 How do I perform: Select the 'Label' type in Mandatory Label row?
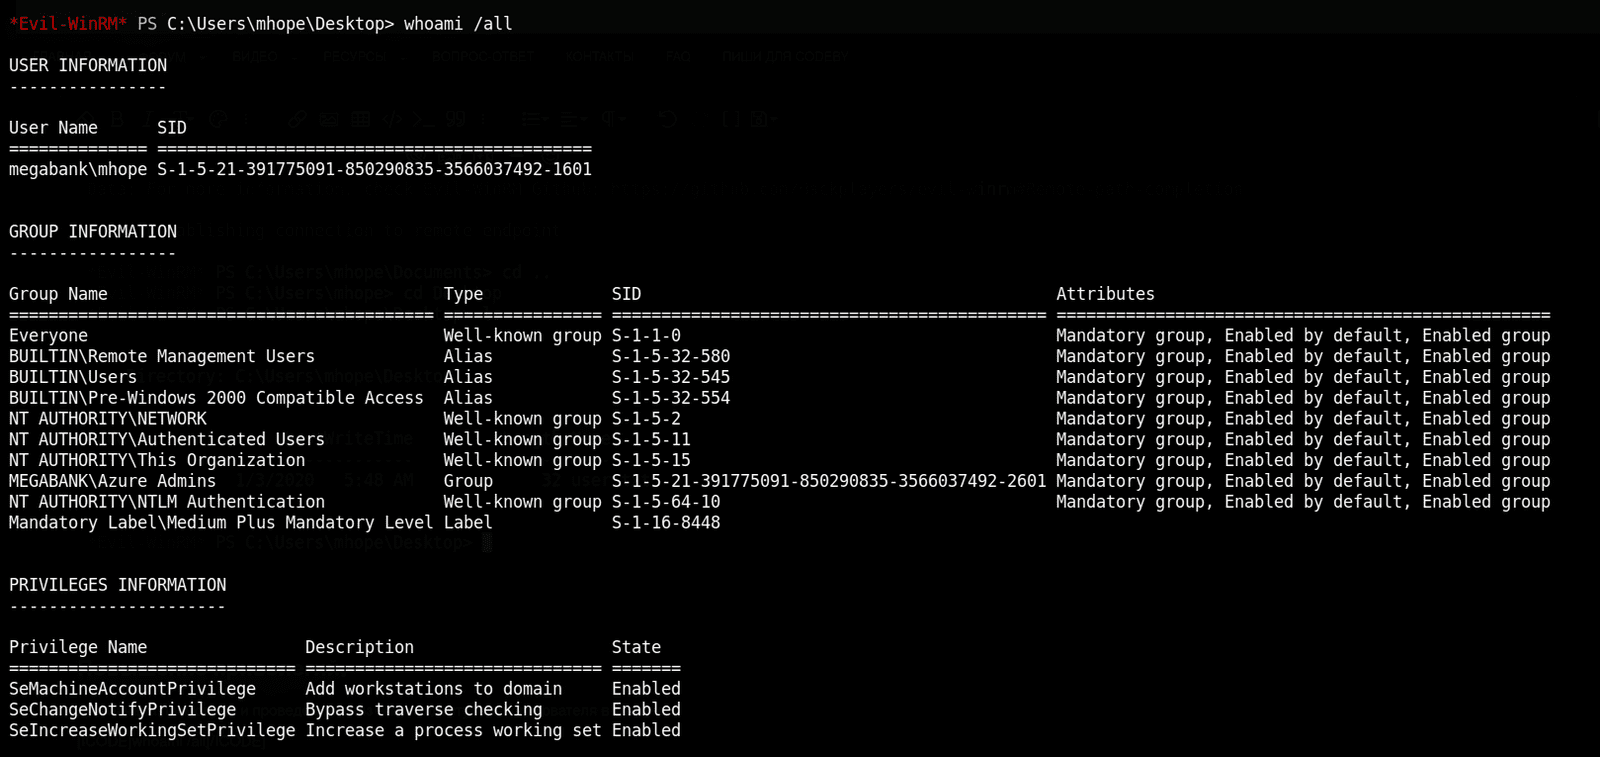[468, 523]
